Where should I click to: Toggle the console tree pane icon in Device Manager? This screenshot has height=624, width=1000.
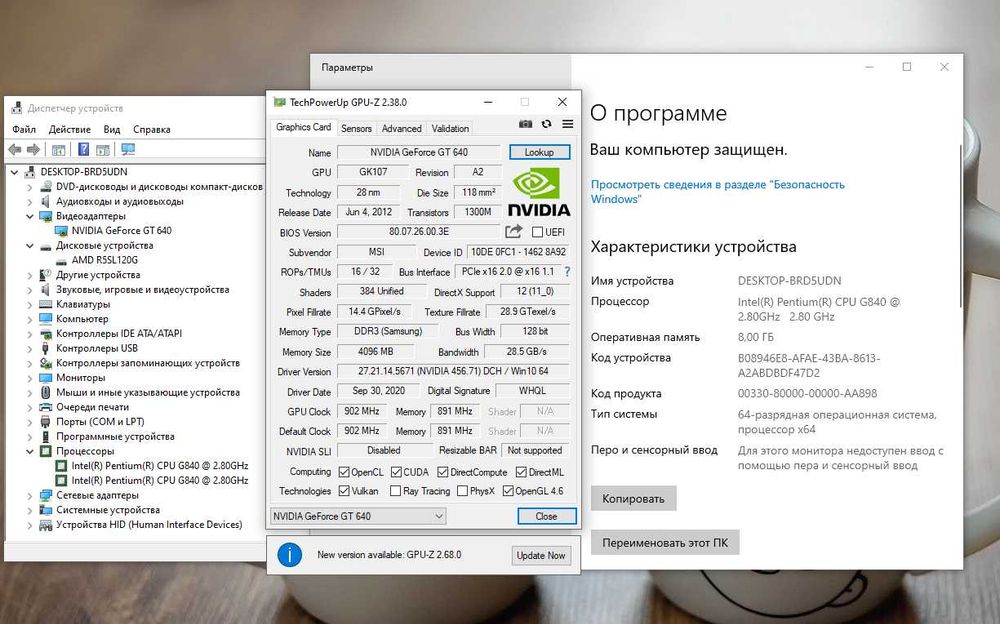coord(58,150)
